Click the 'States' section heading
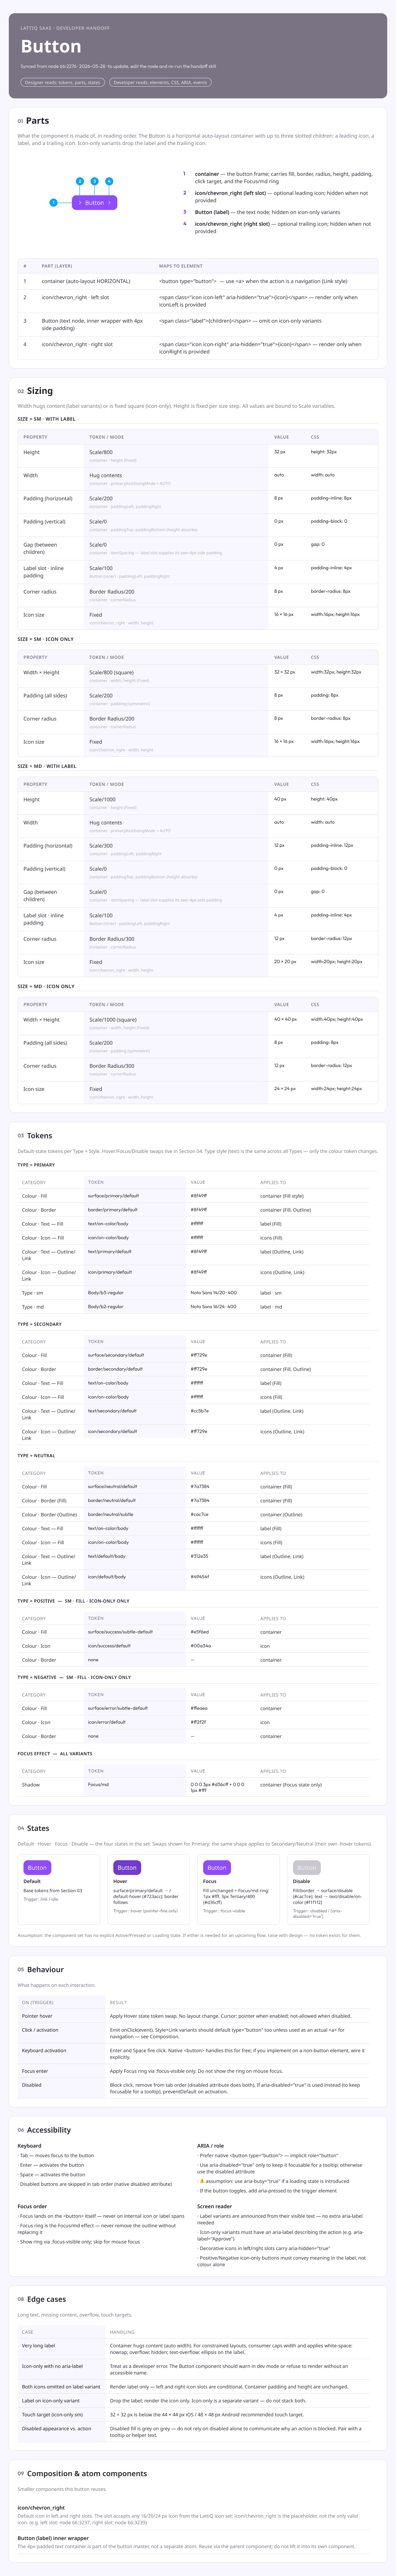 (x=38, y=1828)
